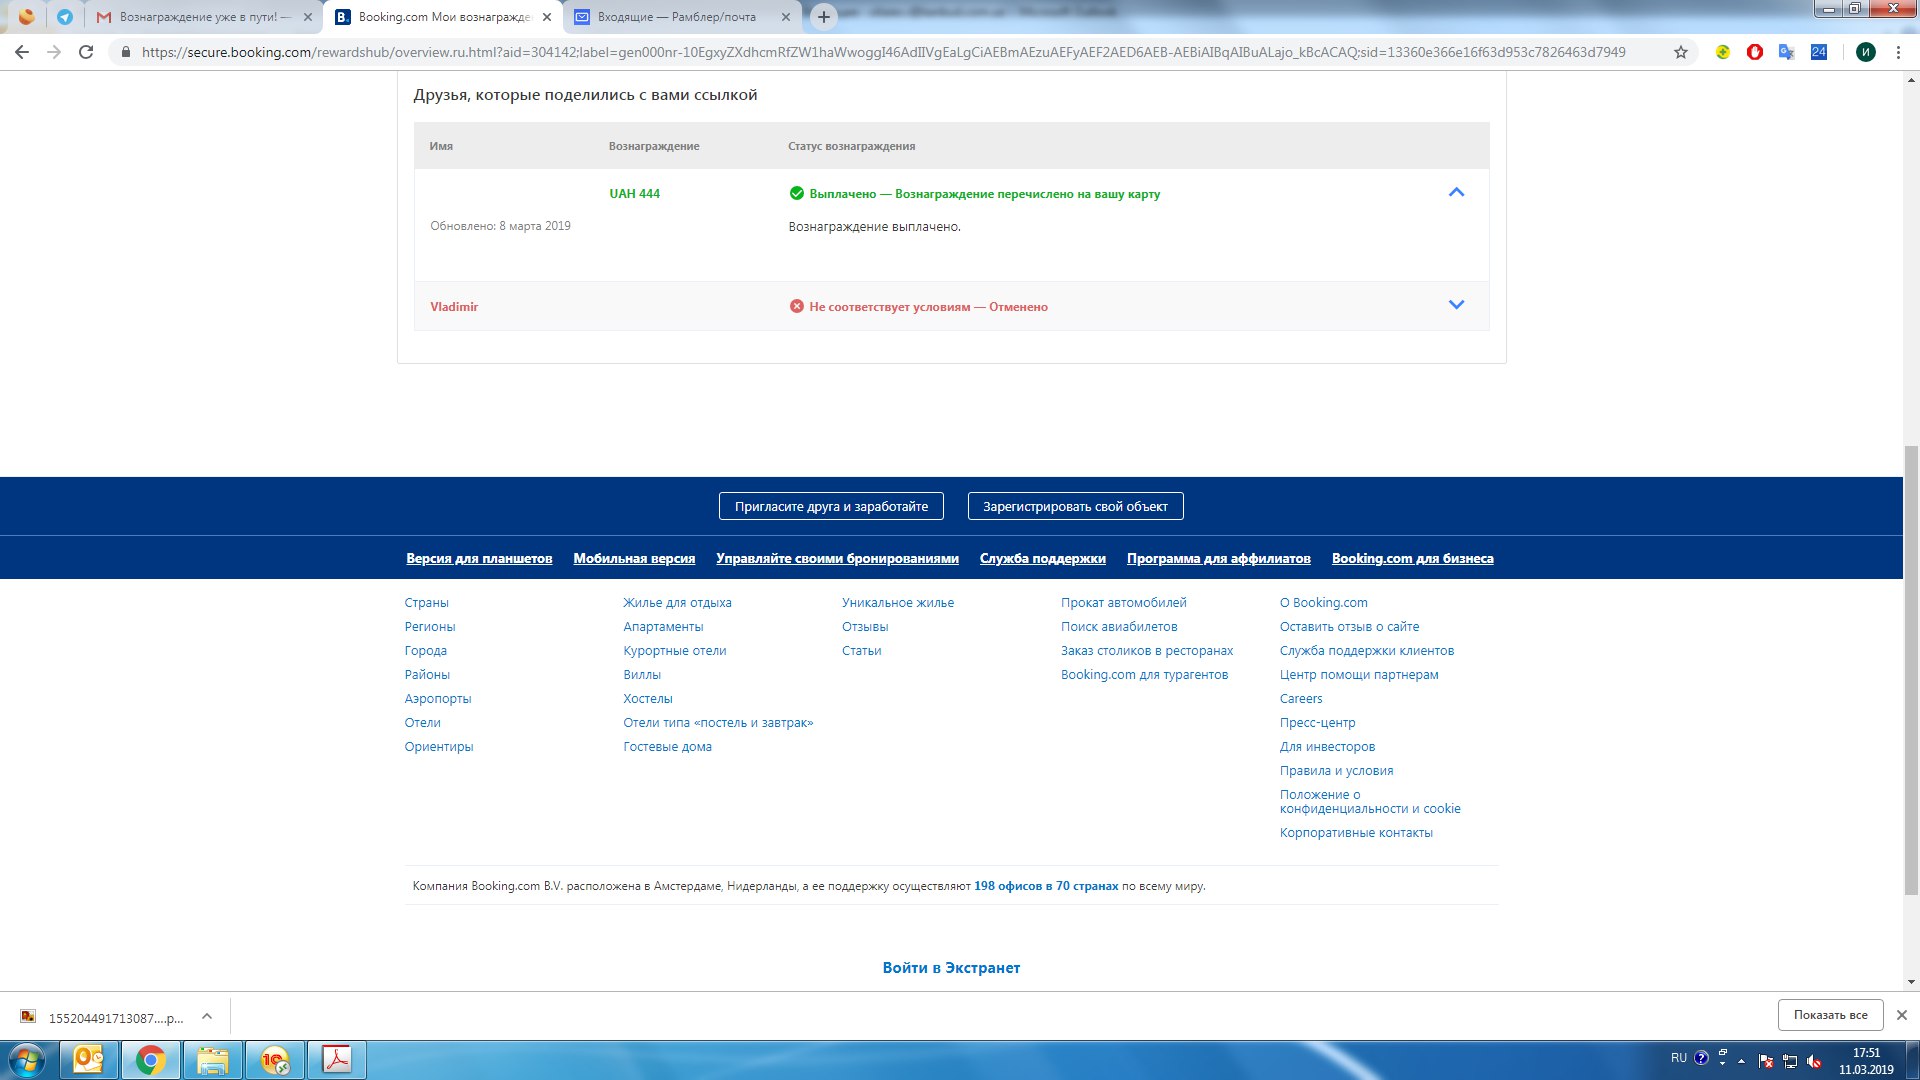Image resolution: width=1920 pixels, height=1080 pixels.
Task: Click Войти в Экстранет link
Action: click(x=951, y=967)
